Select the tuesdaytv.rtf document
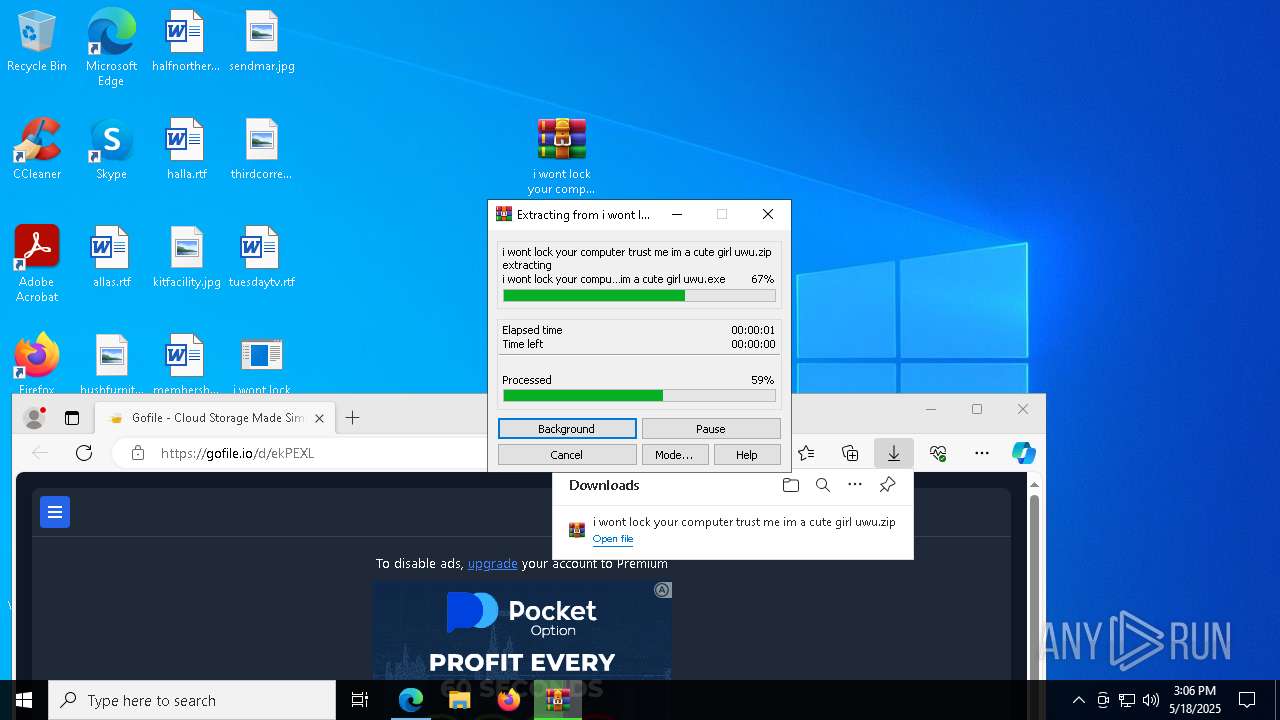 tap(261, 258)
